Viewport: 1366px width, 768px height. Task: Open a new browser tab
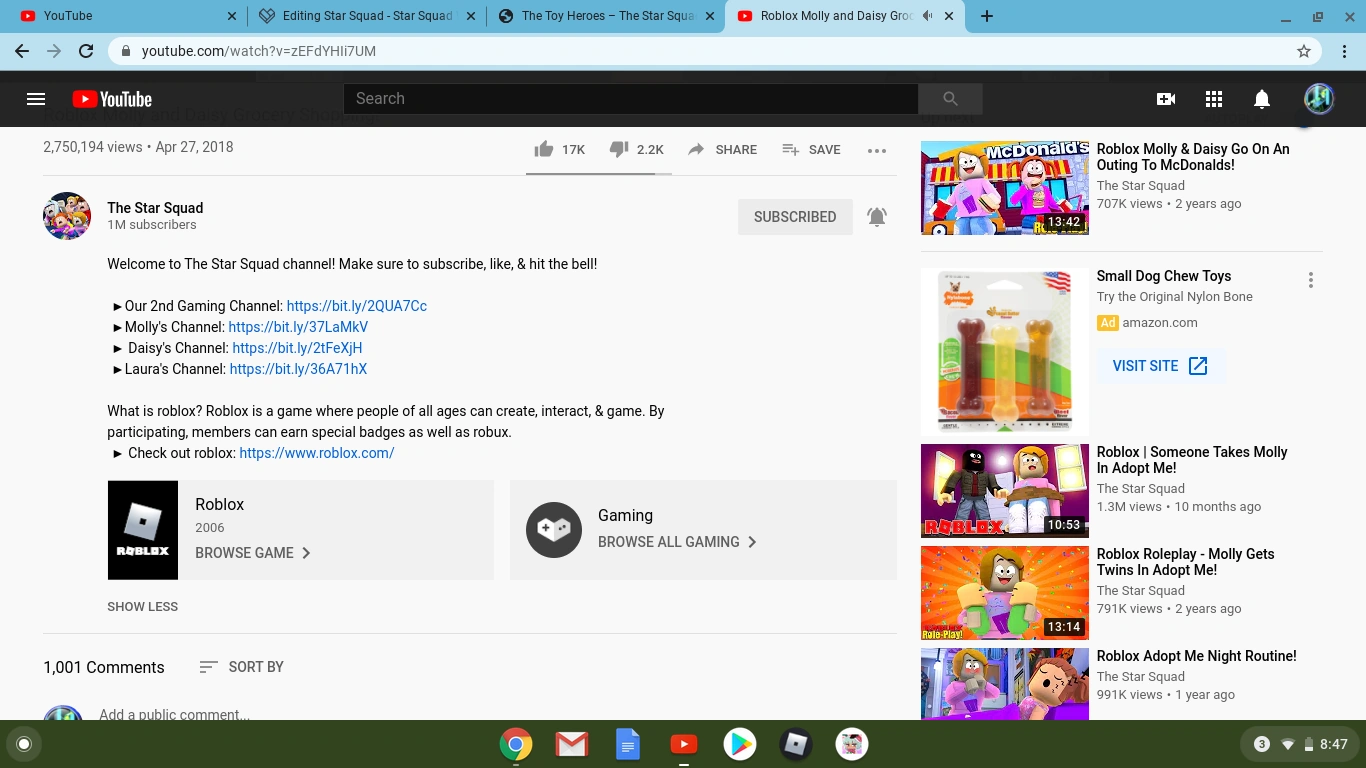point(987,16)
